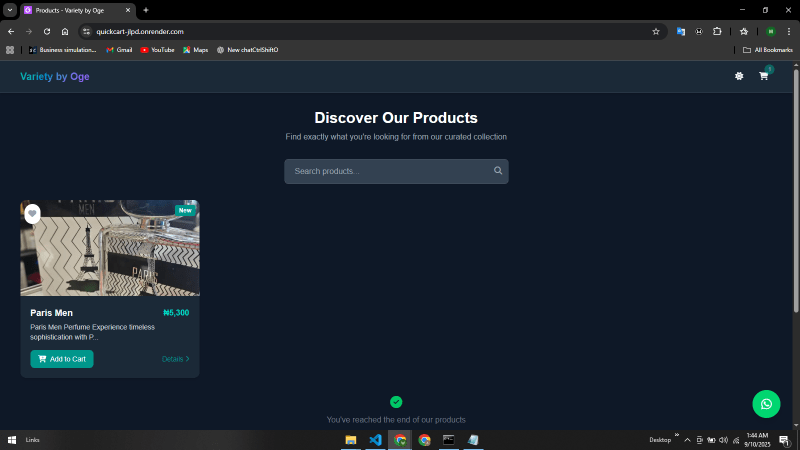Viewport: 800px width, 450px height.
Task: Open Chrome three-dot menu
Action: point(789,32)
